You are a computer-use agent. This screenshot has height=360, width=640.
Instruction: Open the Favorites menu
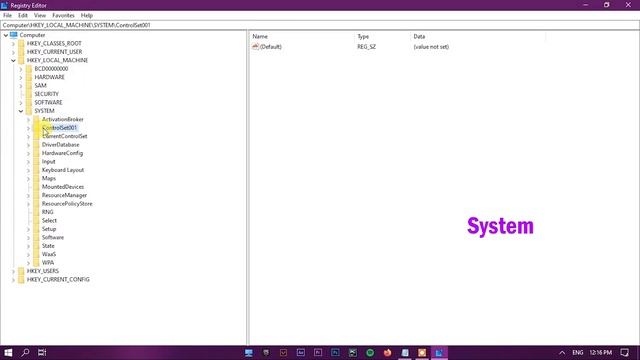pos(63,15)
